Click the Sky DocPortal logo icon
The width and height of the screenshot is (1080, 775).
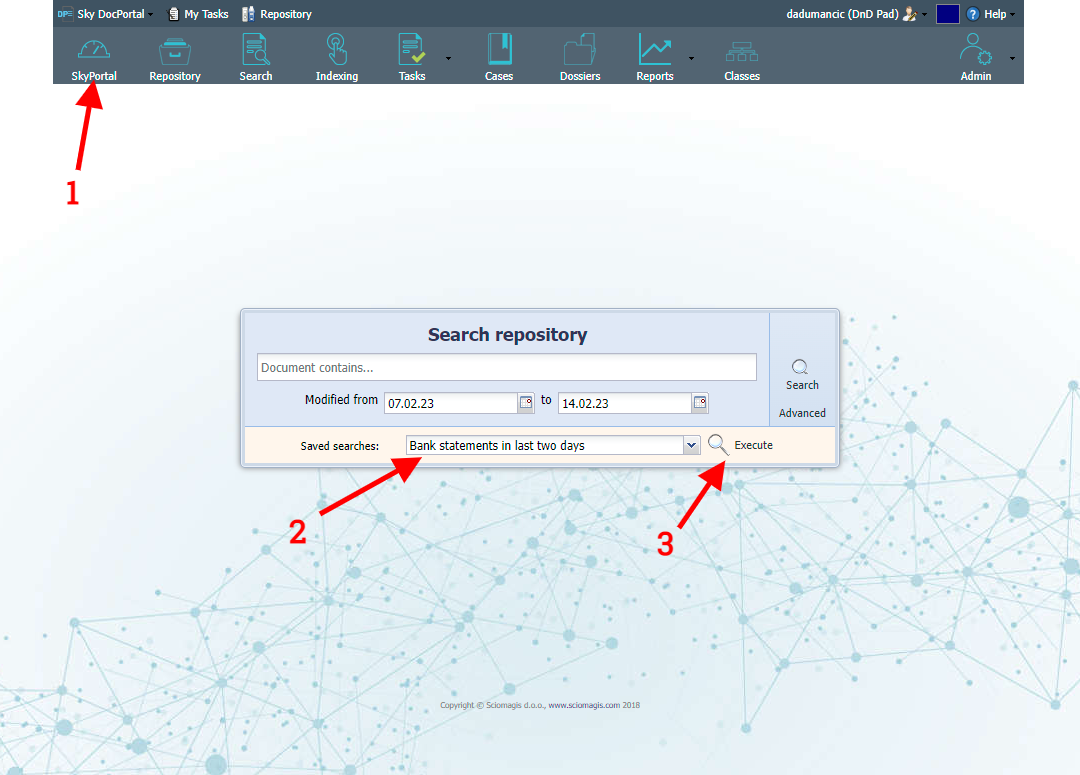pos(65,14)
